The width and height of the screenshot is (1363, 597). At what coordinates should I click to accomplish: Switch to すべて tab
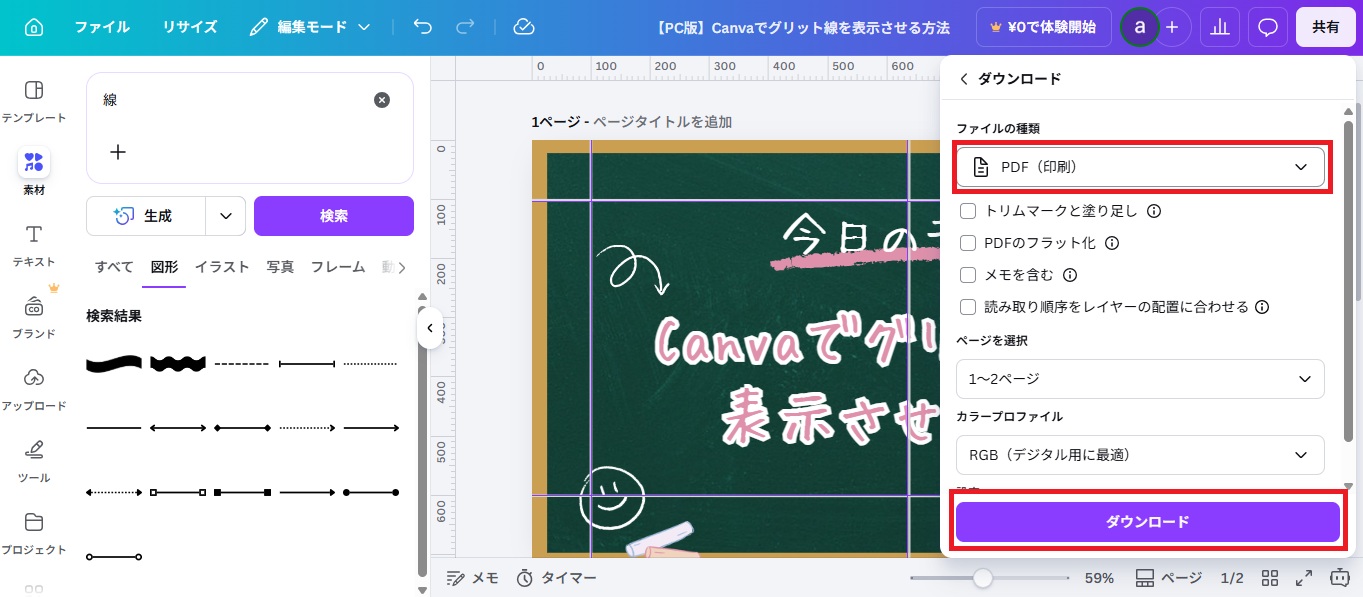(114, 267)
